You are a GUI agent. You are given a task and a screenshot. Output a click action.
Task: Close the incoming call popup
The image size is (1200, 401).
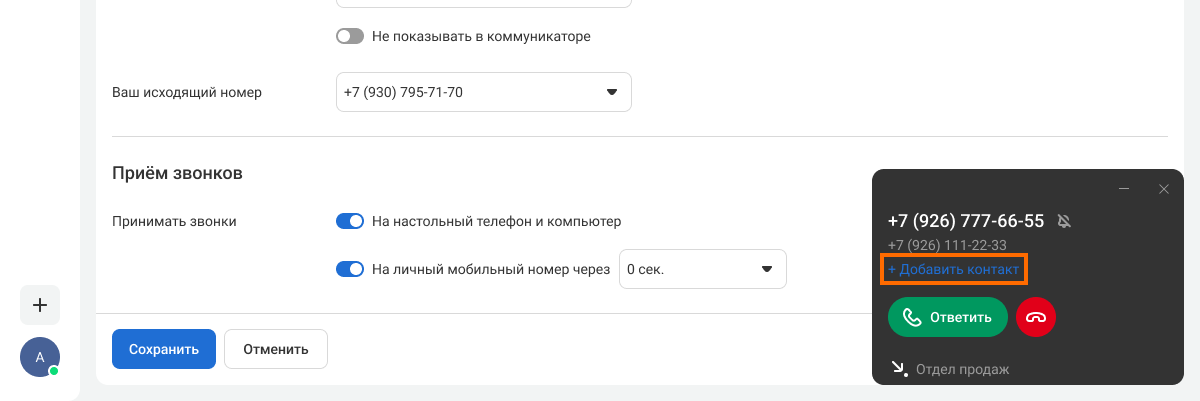[x=1163, y=188]
